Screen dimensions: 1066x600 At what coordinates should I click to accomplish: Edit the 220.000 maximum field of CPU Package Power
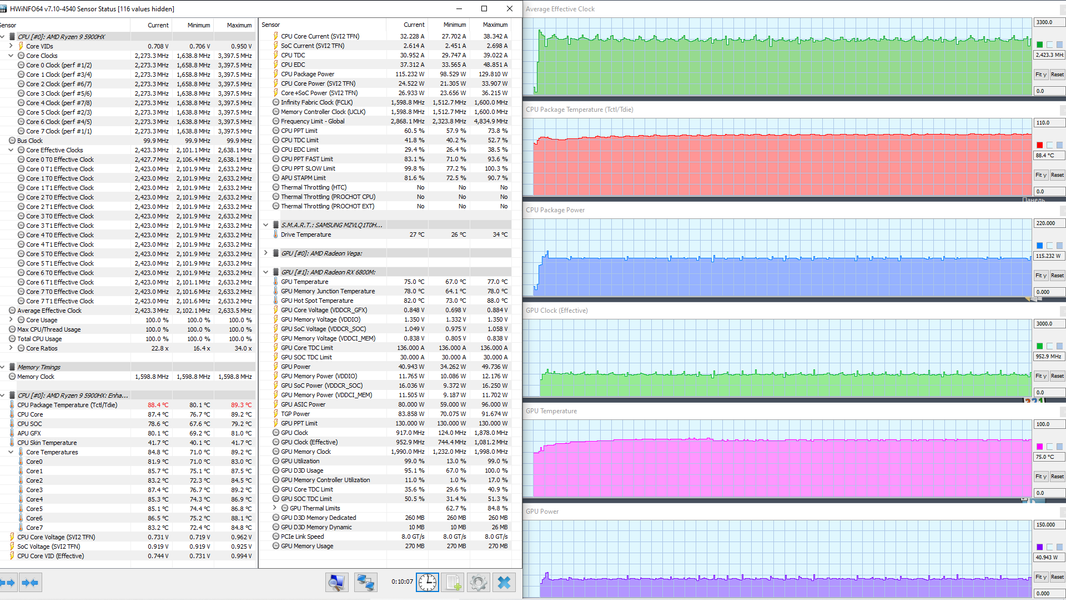(1048, 224)
